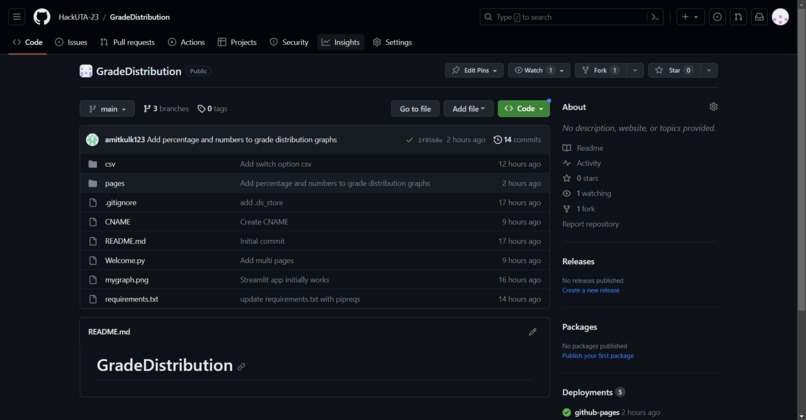This screenshot has width=806, height=420.
Task: Click the GradeDistribution repository avatar icon
Action: 86,71
